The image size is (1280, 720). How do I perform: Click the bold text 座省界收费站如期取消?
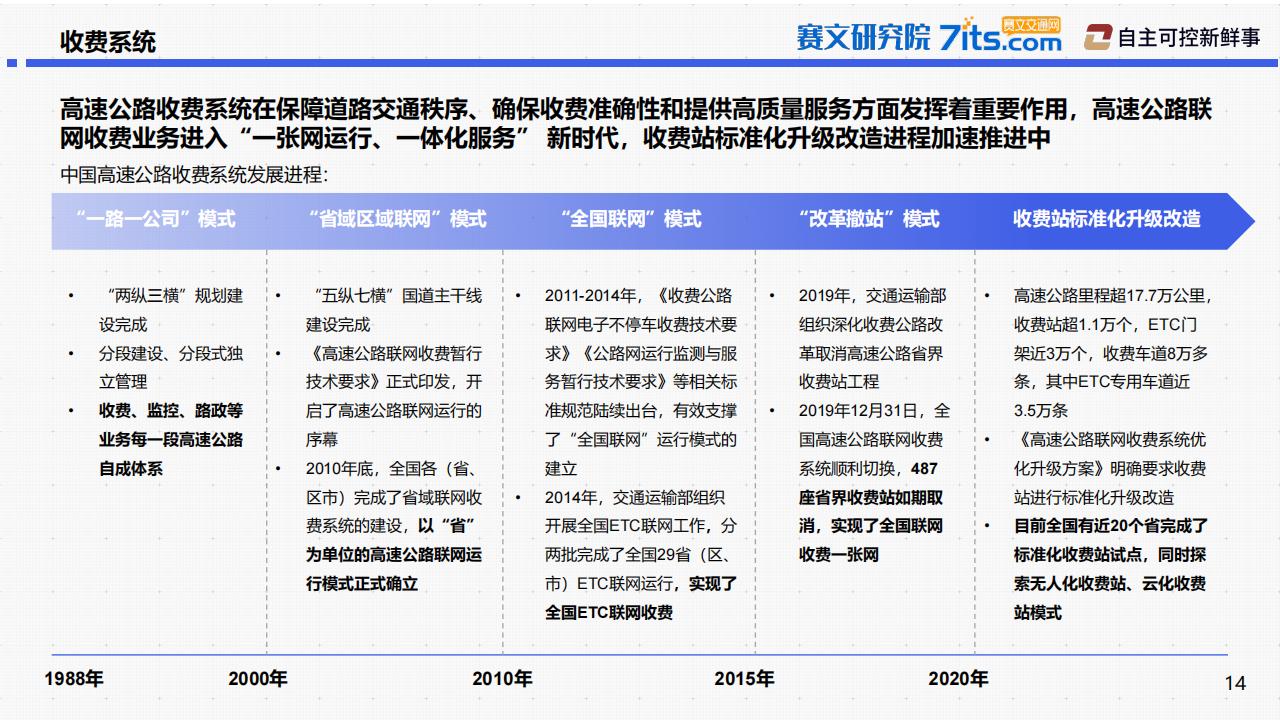[x=871, y=511]
